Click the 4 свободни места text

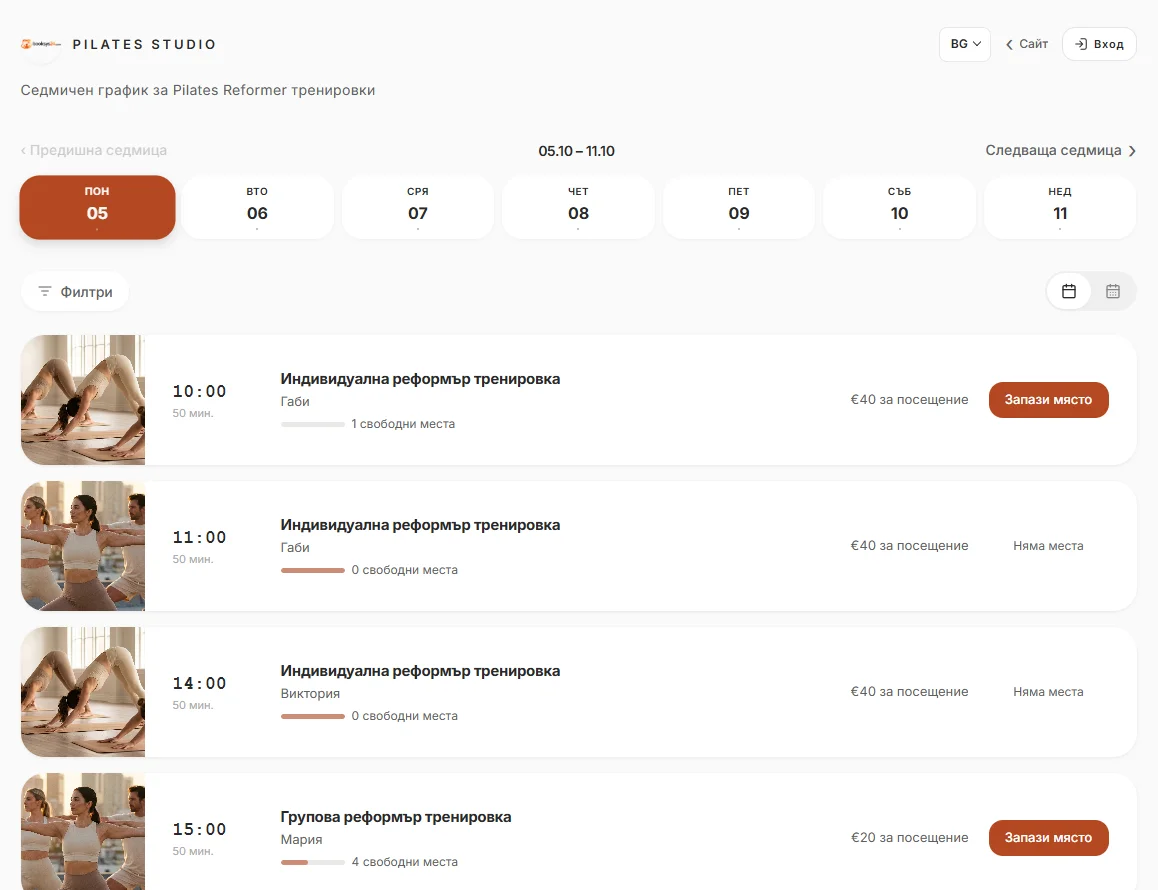point(405,862)
